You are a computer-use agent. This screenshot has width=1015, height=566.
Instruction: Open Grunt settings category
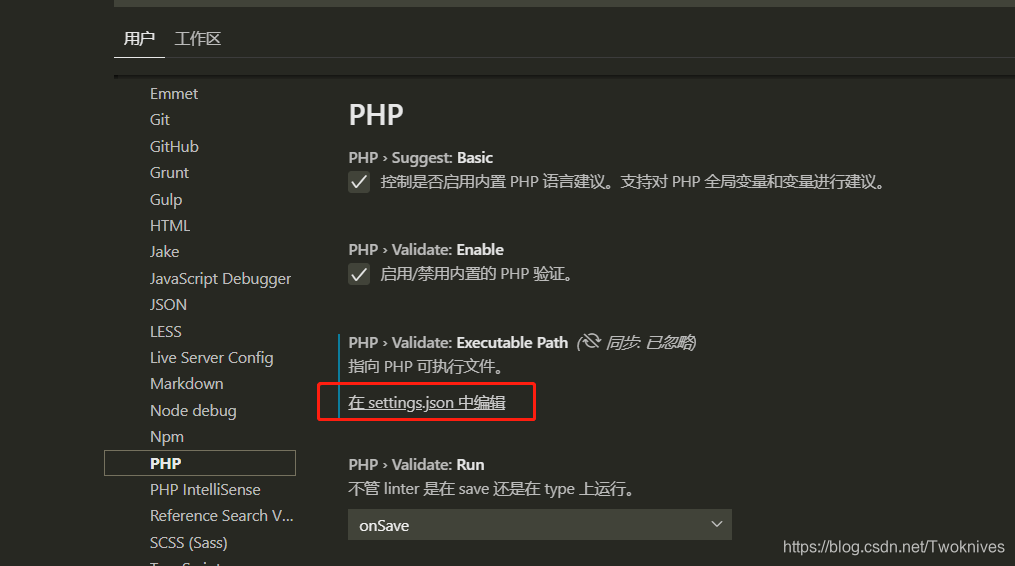[169, 173]
